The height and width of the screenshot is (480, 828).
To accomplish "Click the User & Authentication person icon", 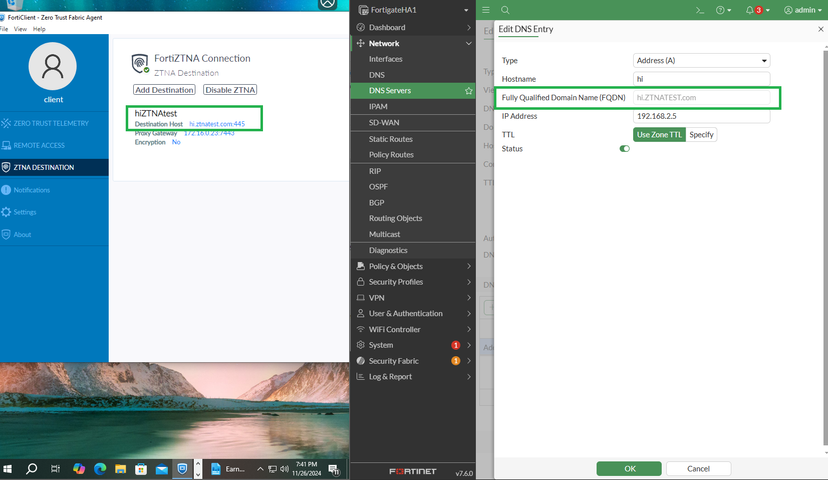I will tap(361, 313).
